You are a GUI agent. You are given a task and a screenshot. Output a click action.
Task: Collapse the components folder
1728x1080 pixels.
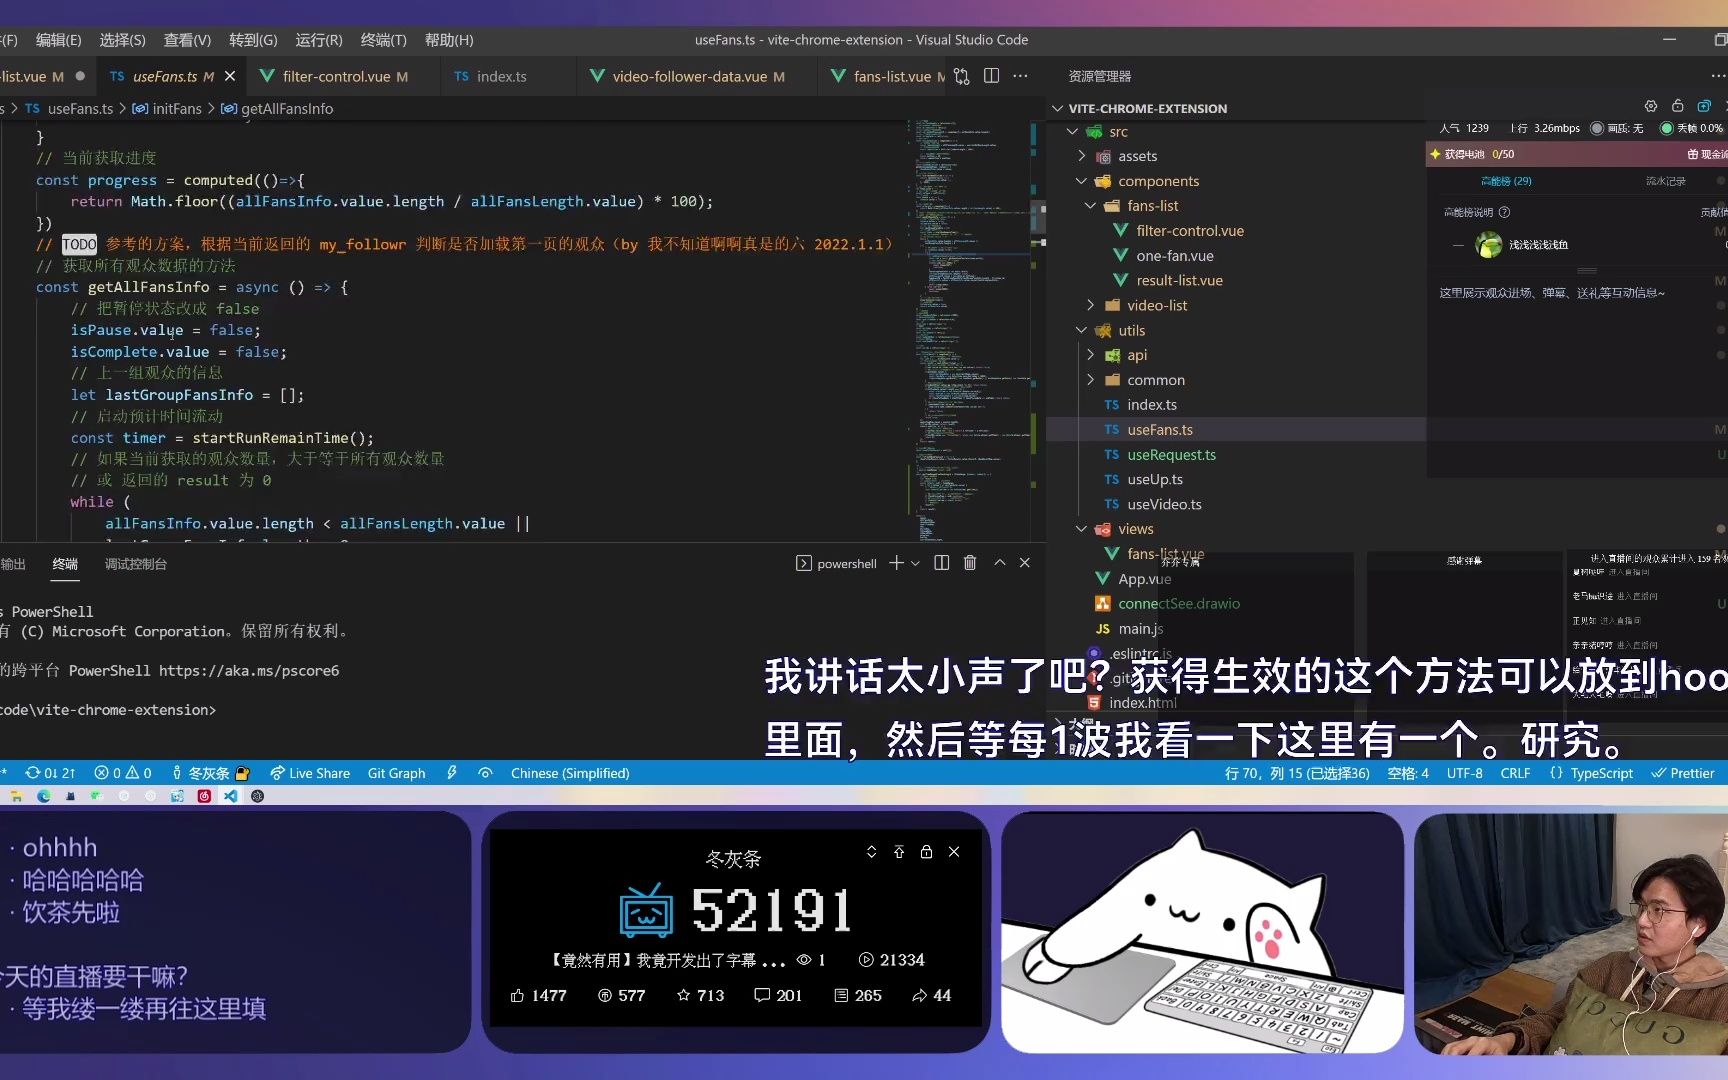pos(1081,181)
